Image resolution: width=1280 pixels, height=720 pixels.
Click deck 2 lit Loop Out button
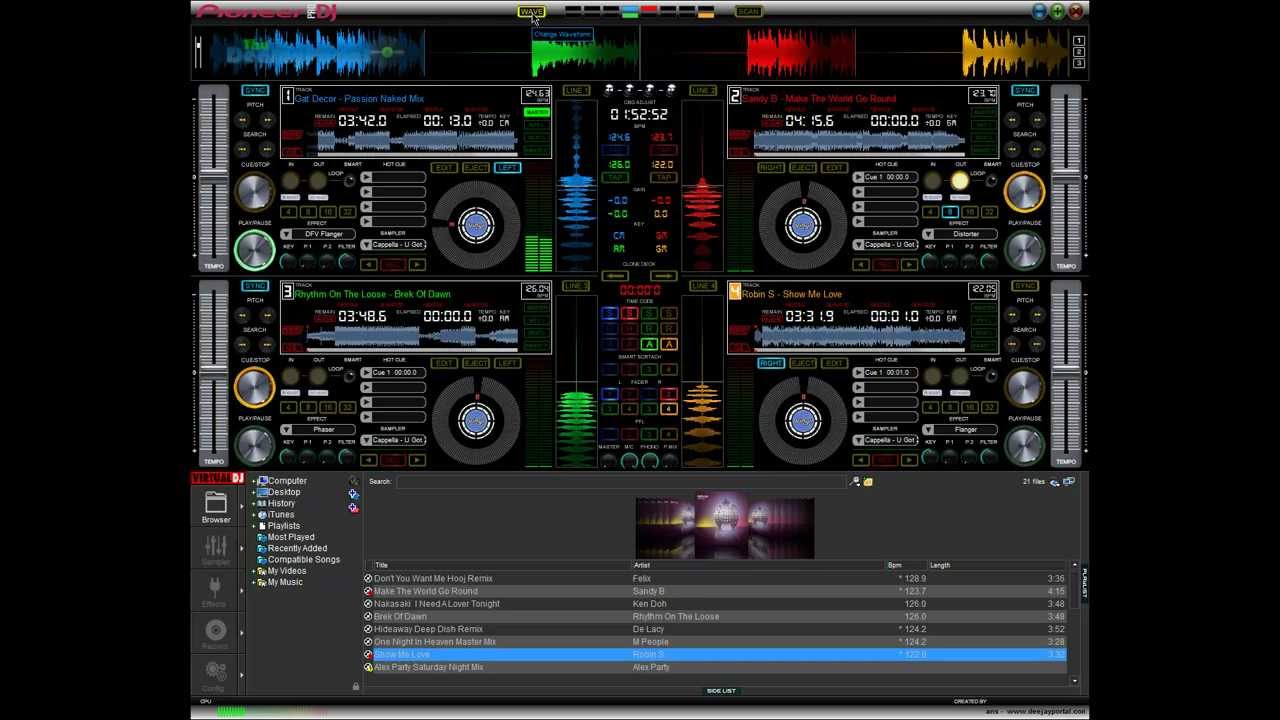click(960, 181)
